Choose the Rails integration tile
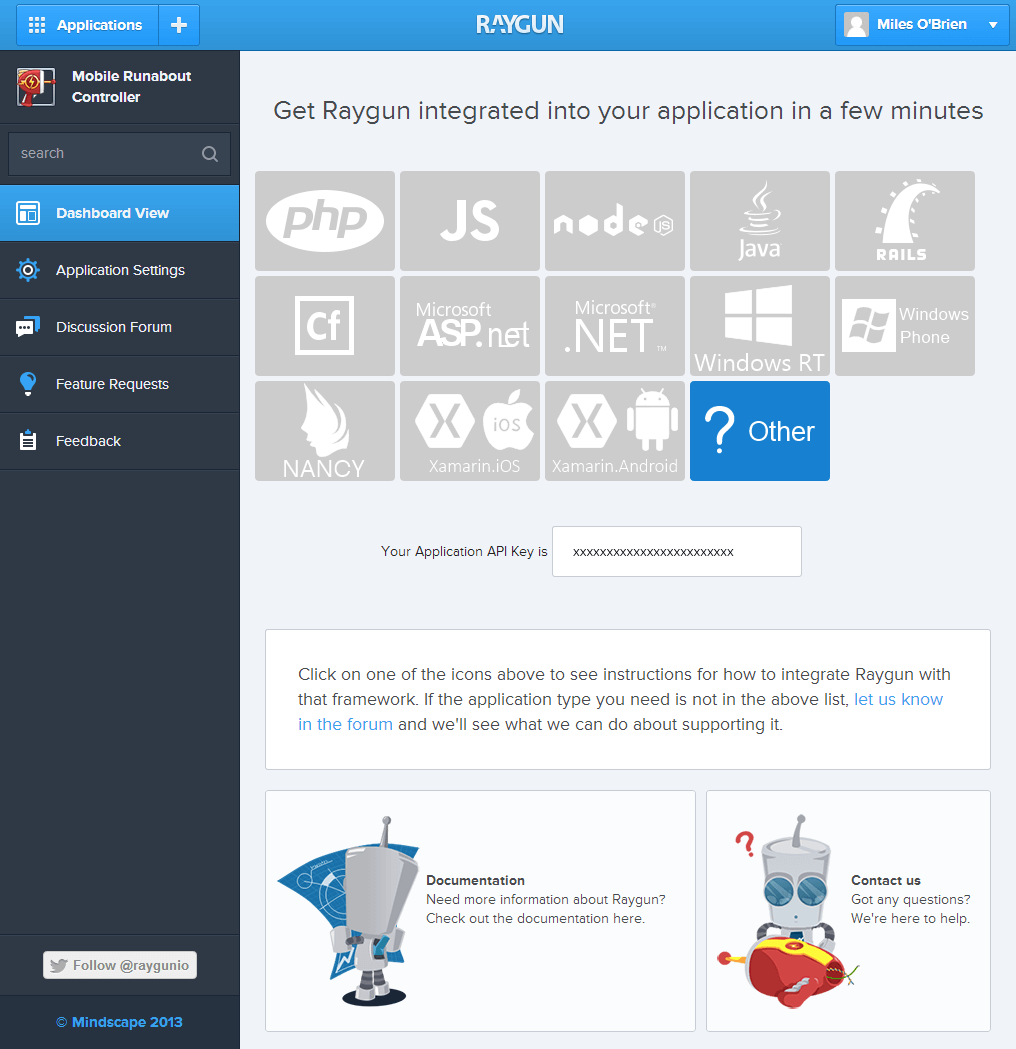Image resolution: width=1016 pixels, height=1049 pixels. (904, 221)
